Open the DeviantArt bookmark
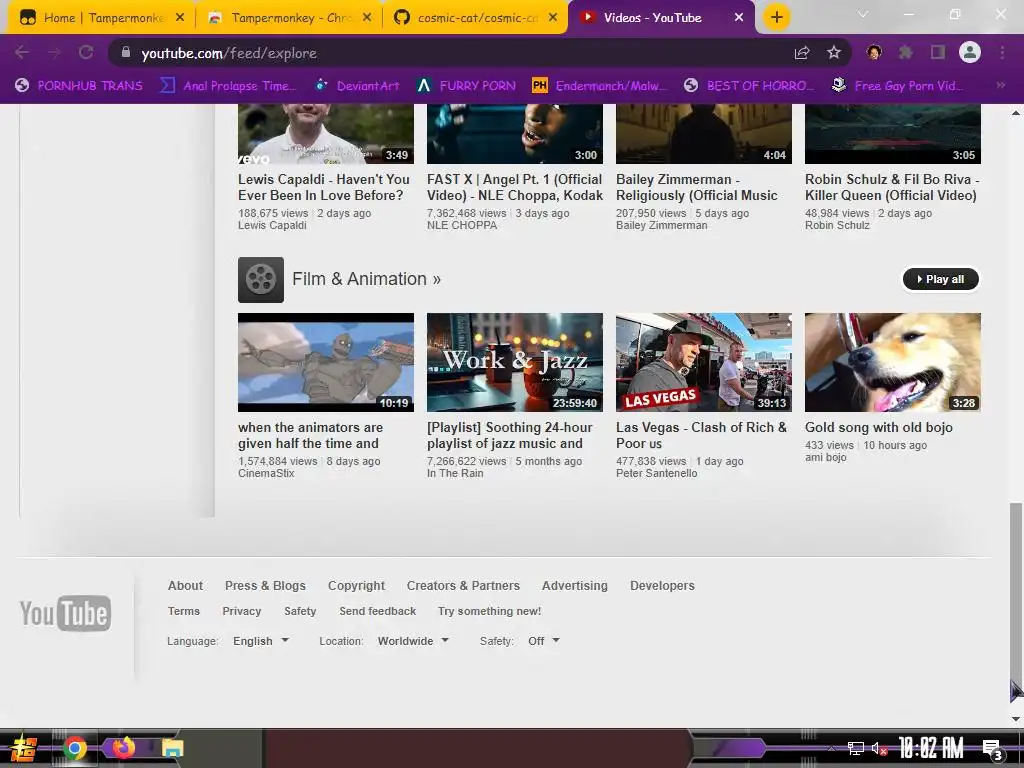Screen dimensions: 1024x768 (x=357, y=85)
